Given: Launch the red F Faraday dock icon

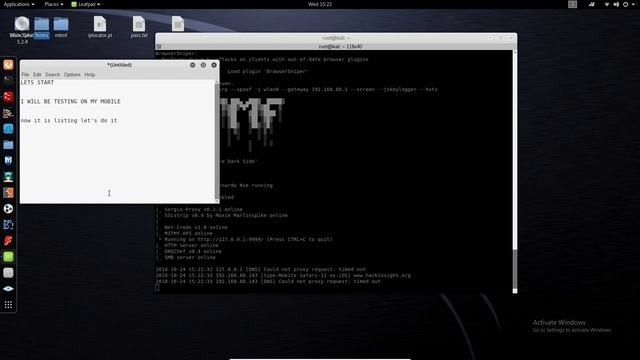Looking at the screenshot, I should 8,240.
